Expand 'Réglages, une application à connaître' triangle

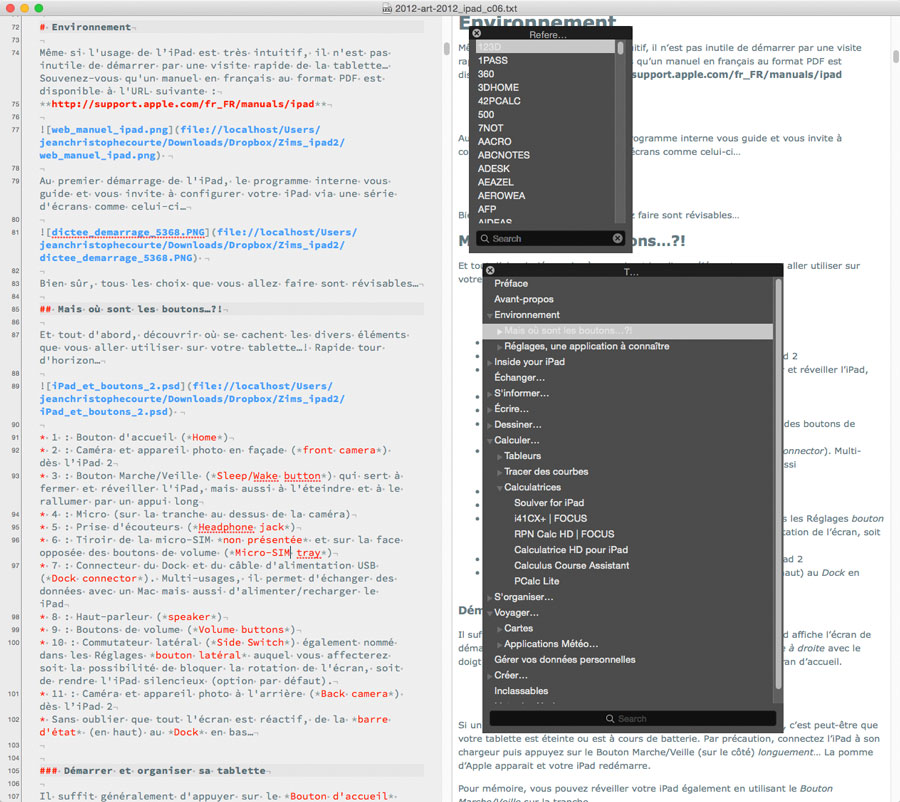[x=499, y=346]
